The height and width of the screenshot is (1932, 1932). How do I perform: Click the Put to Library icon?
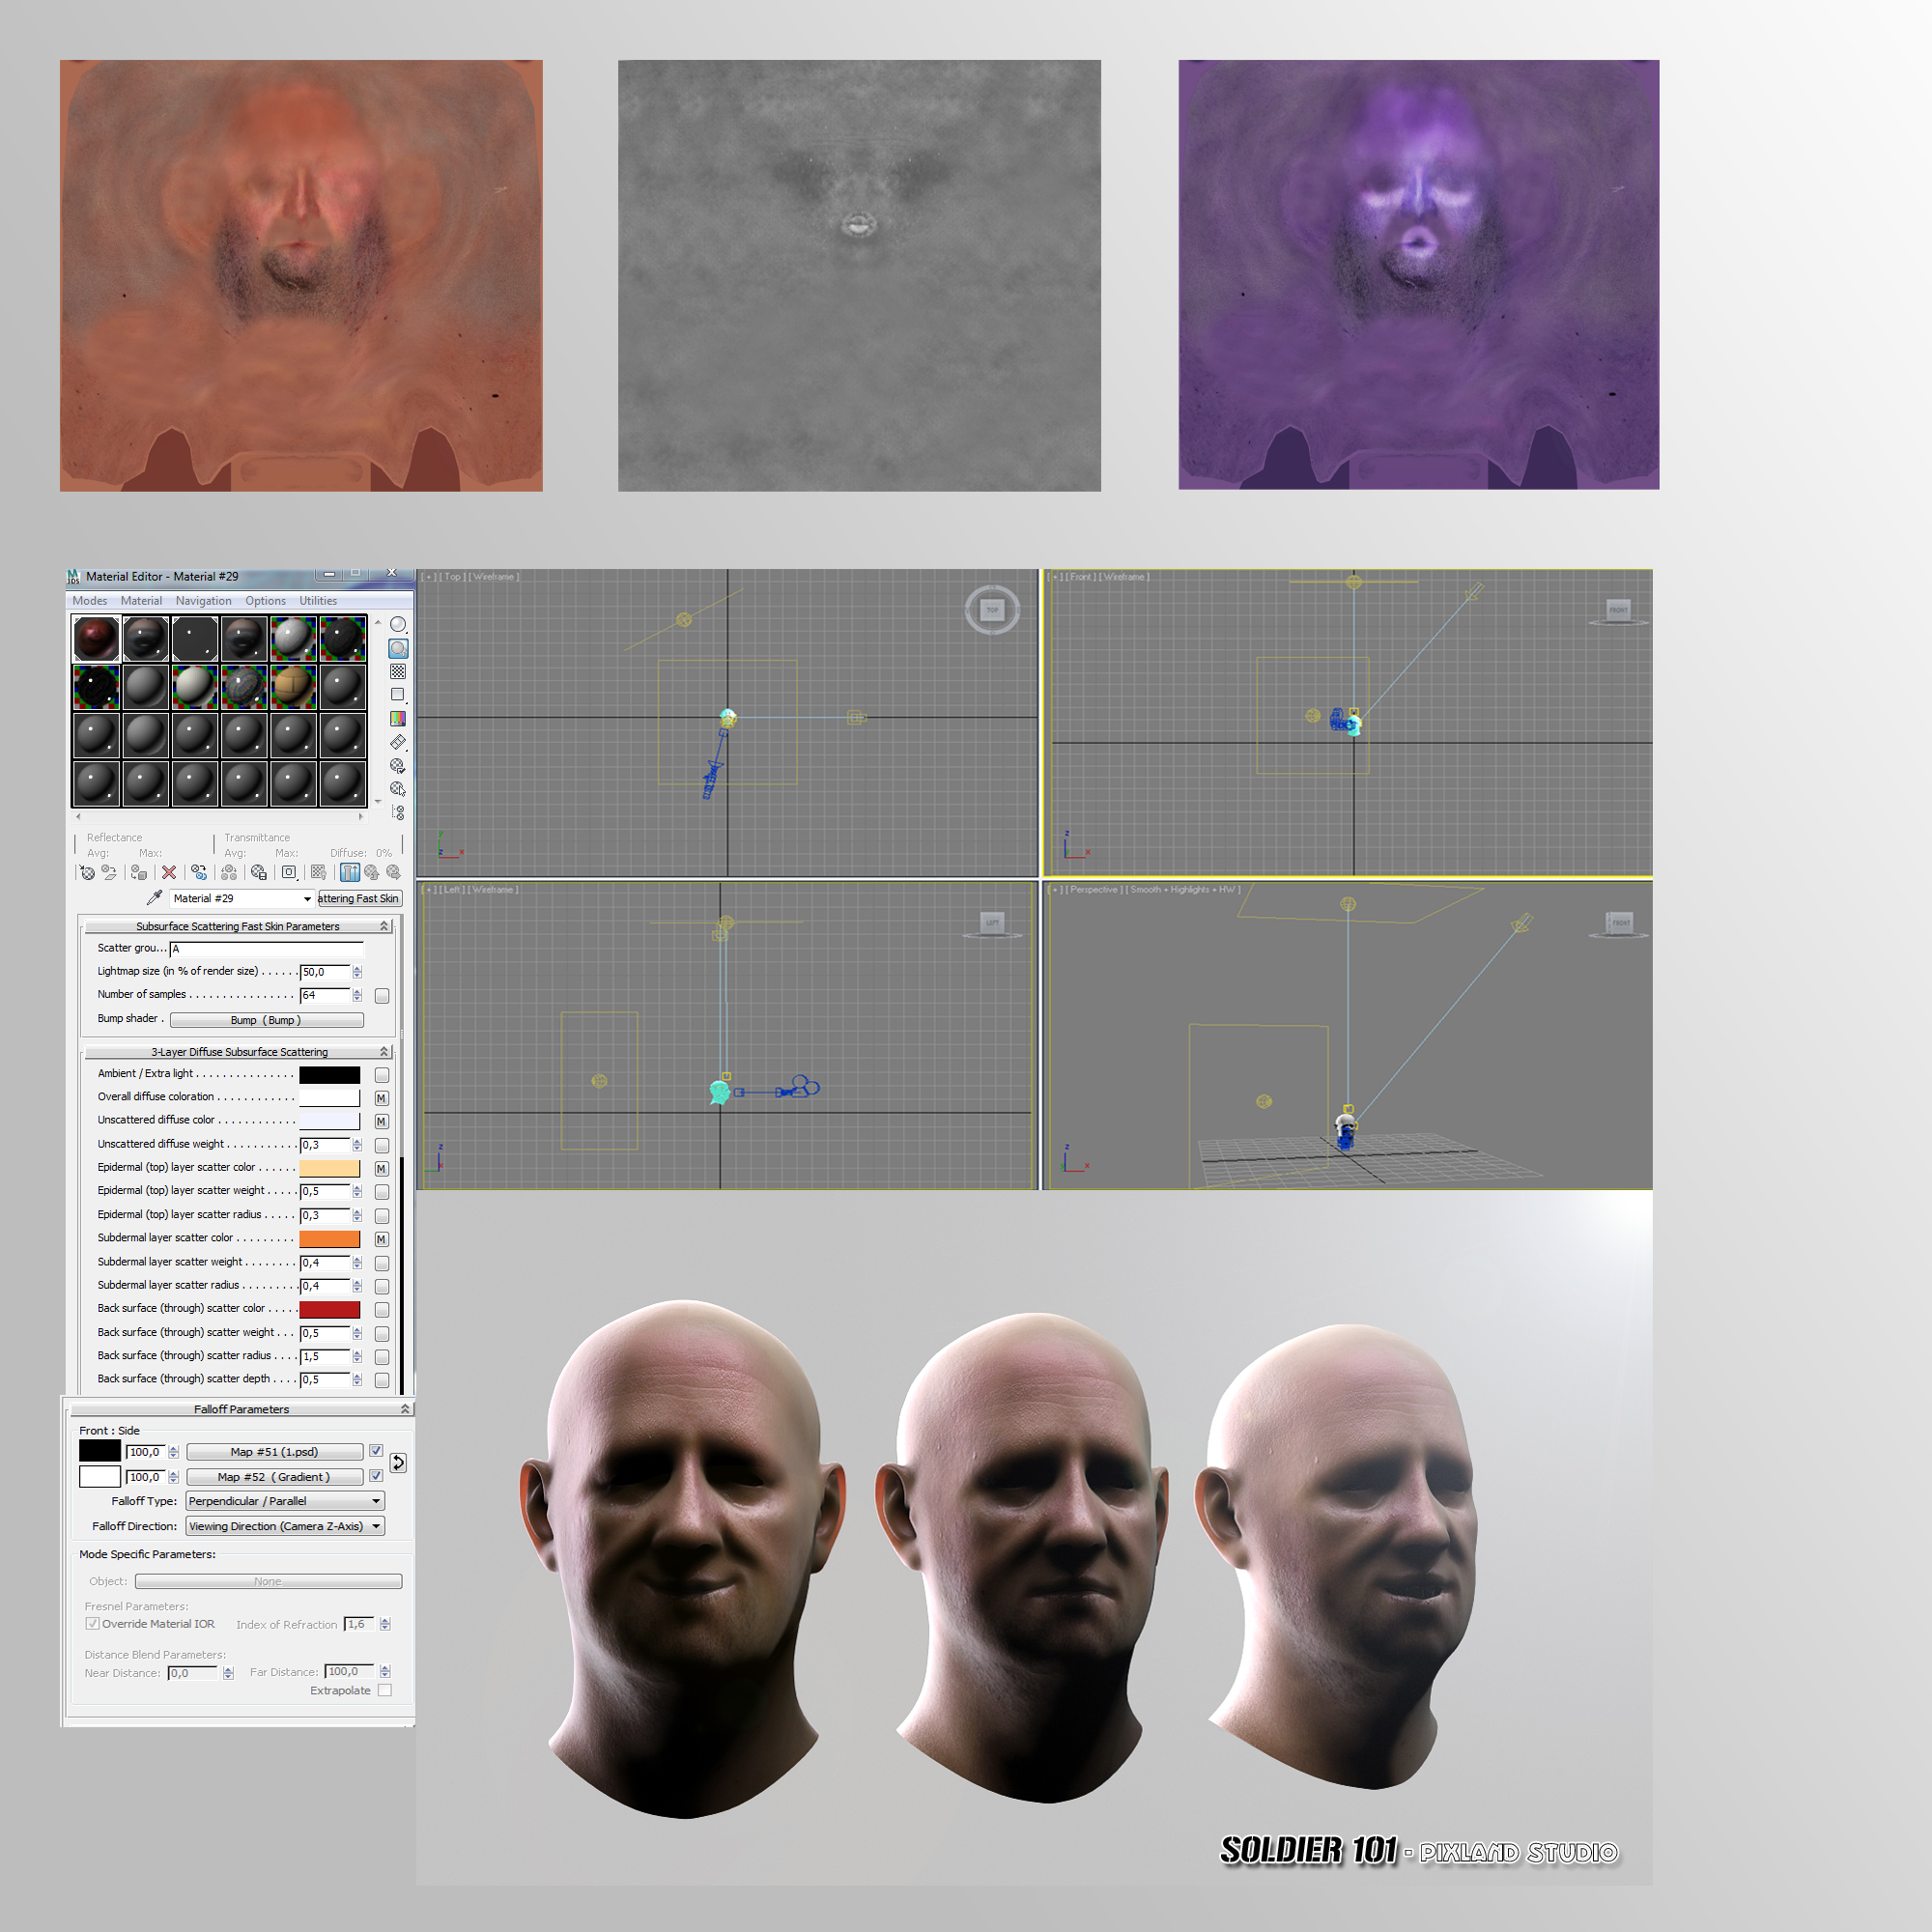(259, 873)
